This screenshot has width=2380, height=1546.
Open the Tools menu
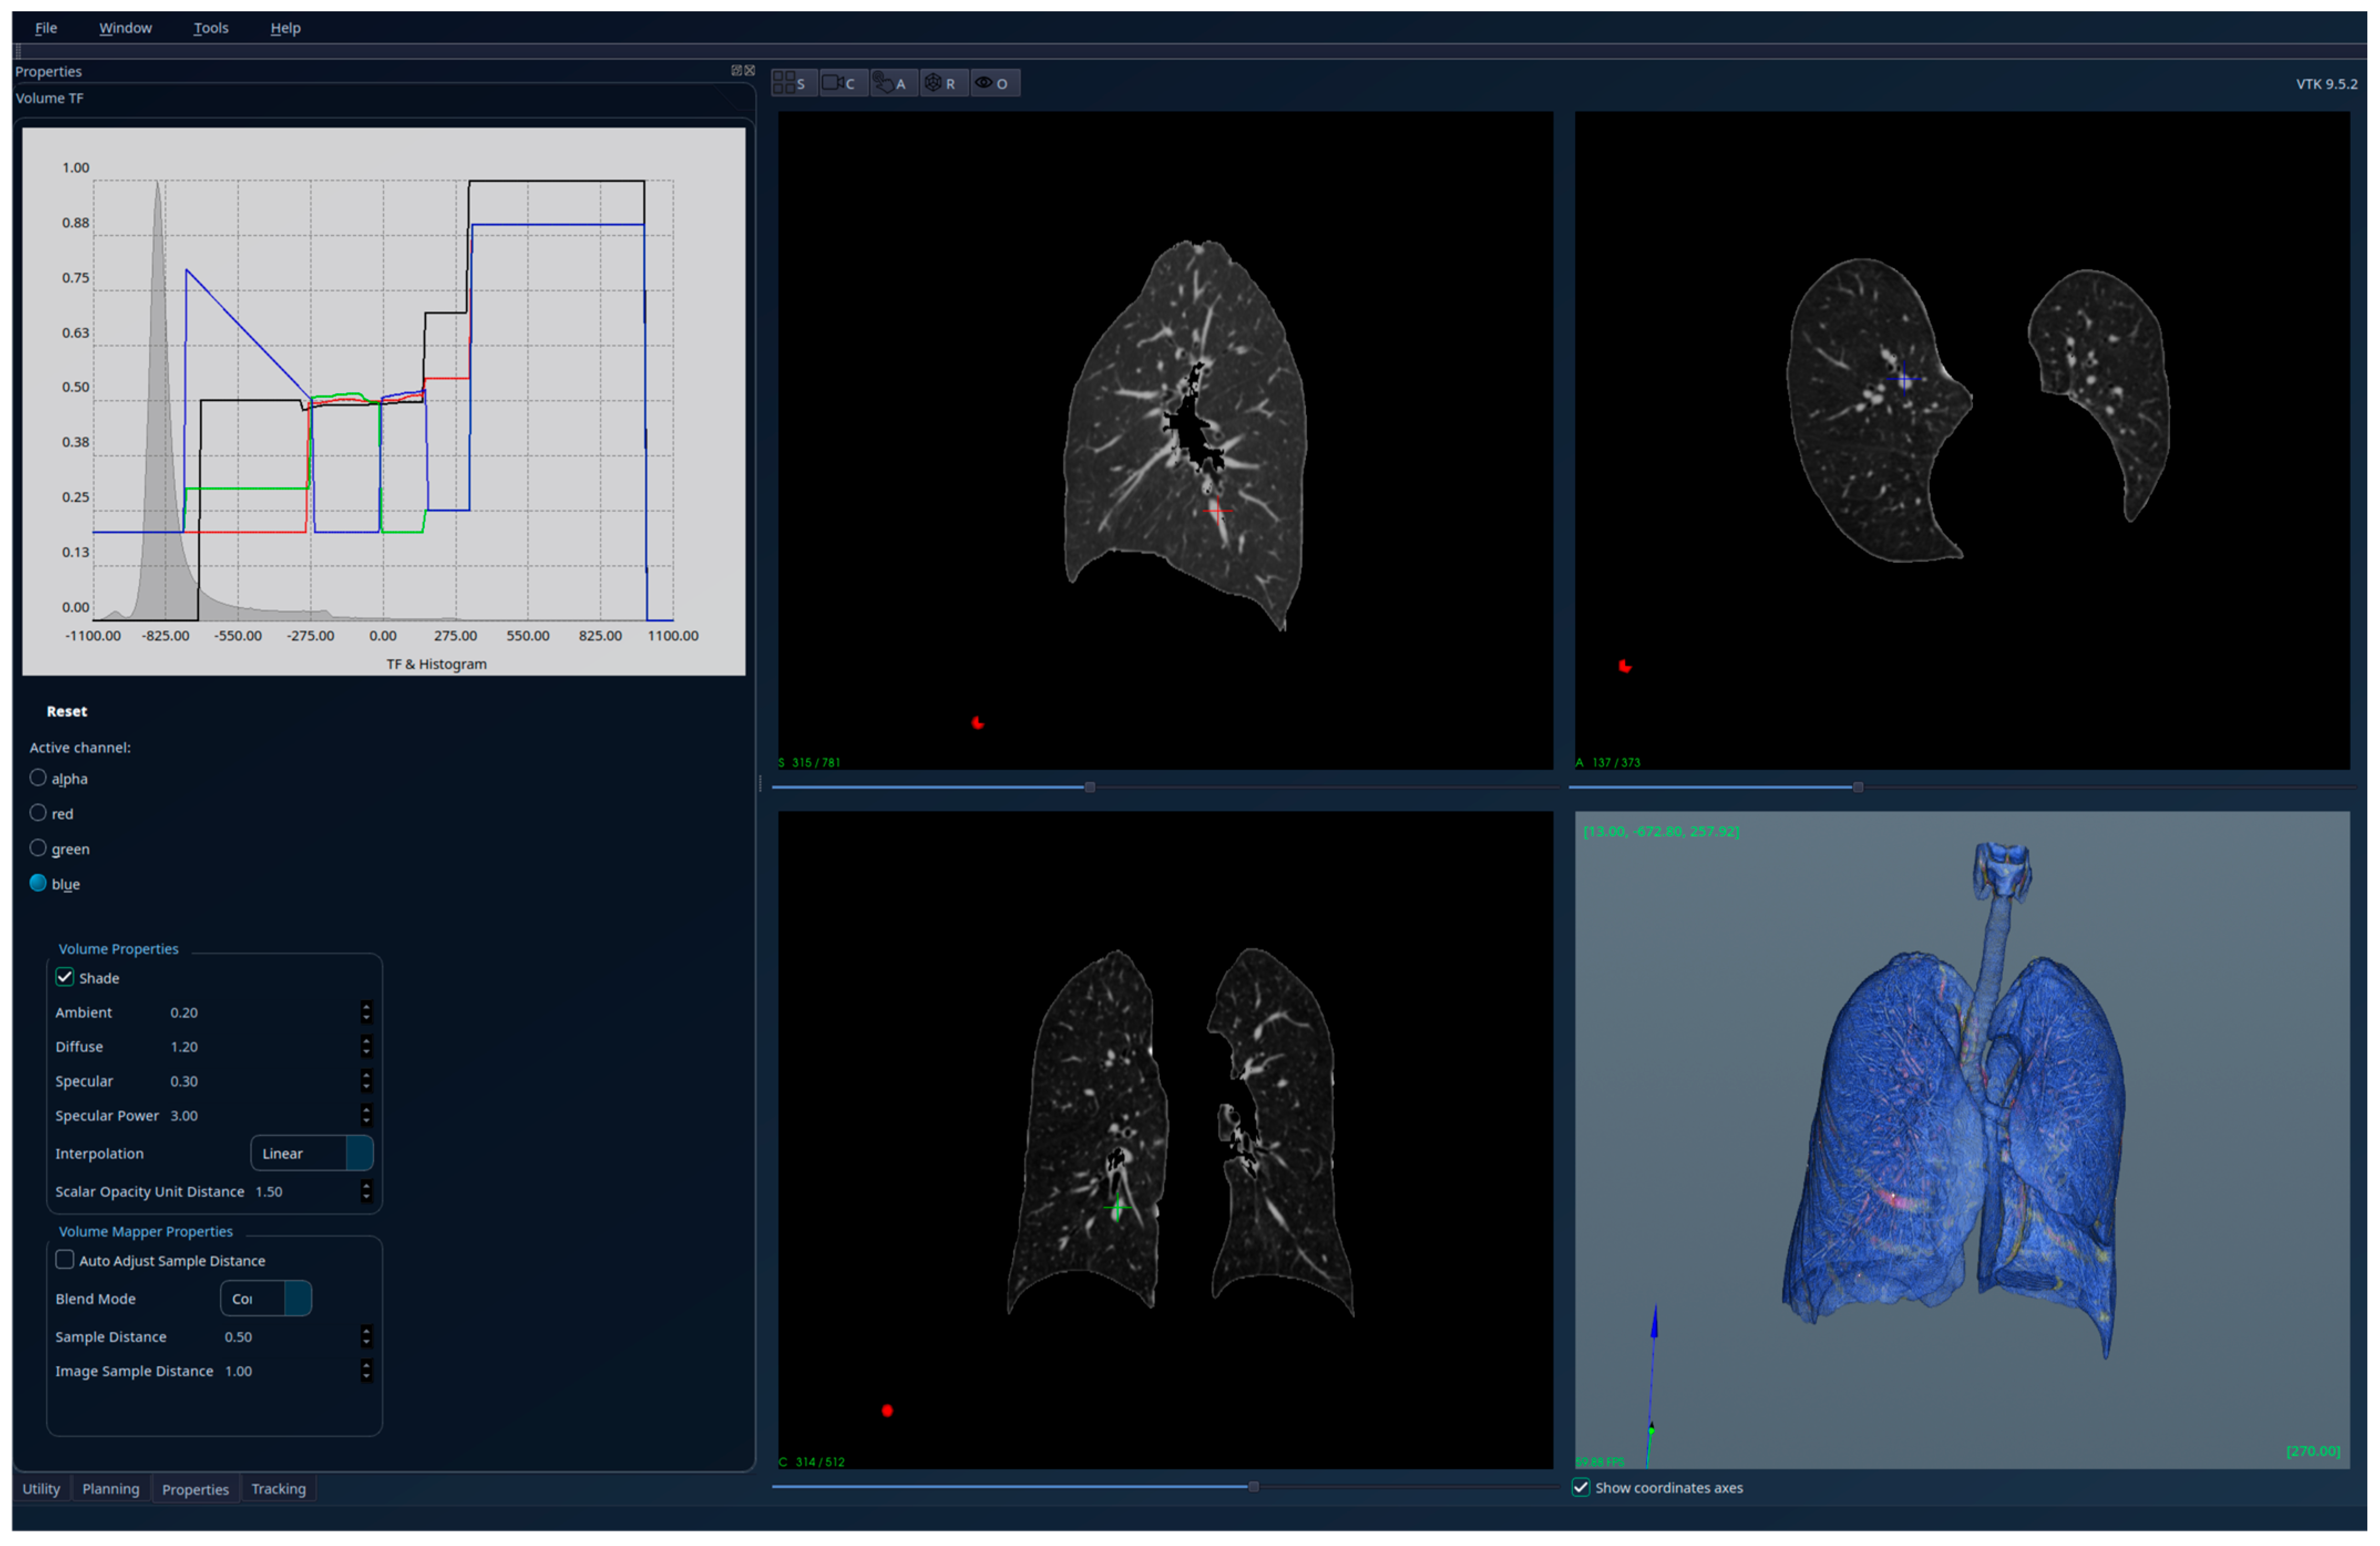coord(210,28)
